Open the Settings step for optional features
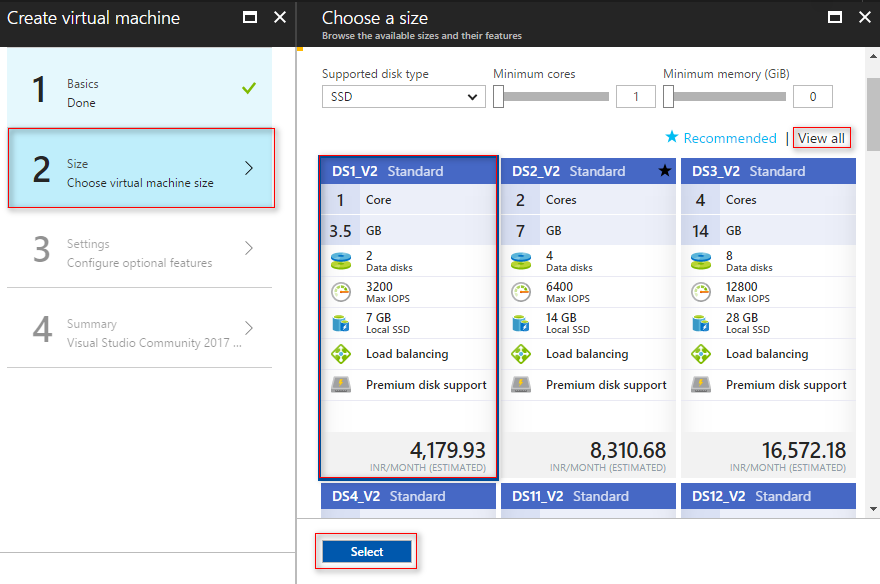880x584 pixels. click(x=141, y=250)
